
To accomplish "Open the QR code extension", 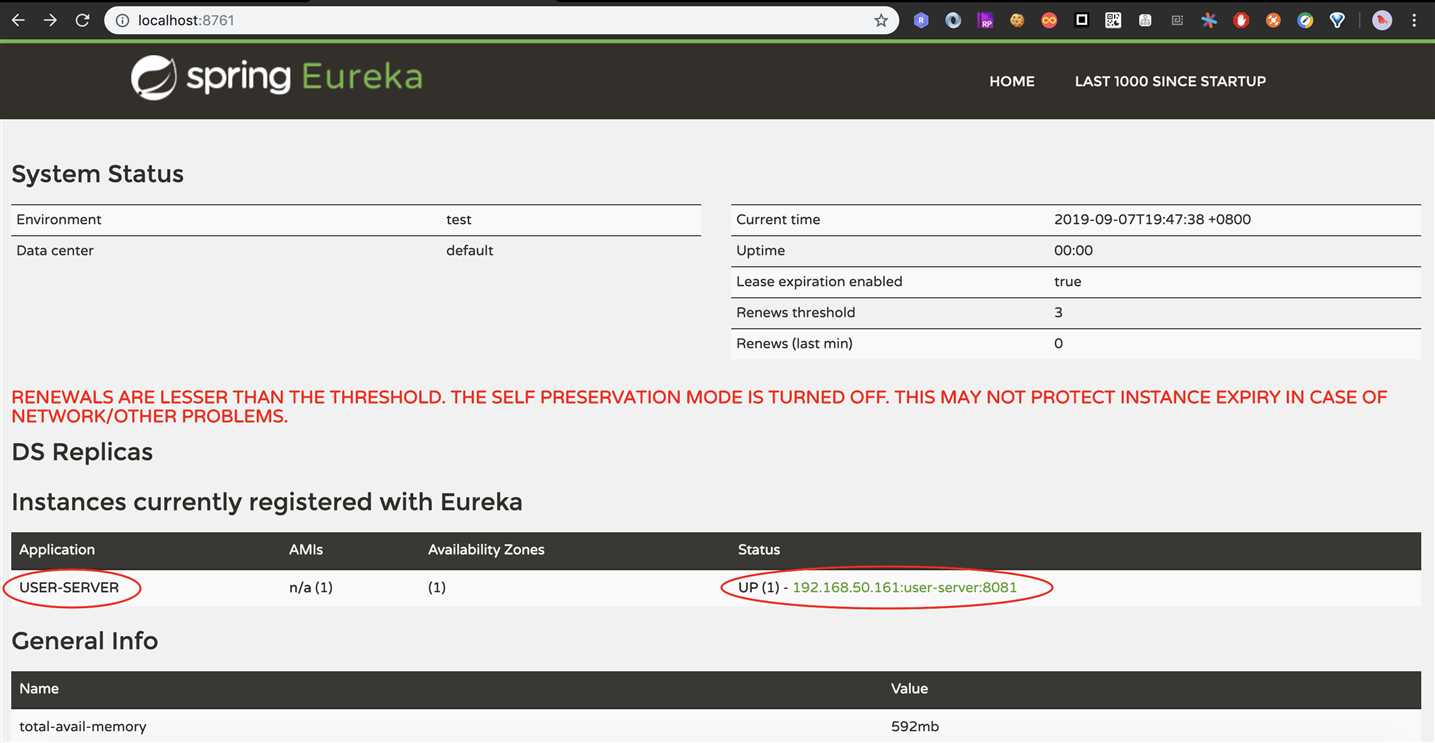I will pyautogui.click(x=1113, y=20).
